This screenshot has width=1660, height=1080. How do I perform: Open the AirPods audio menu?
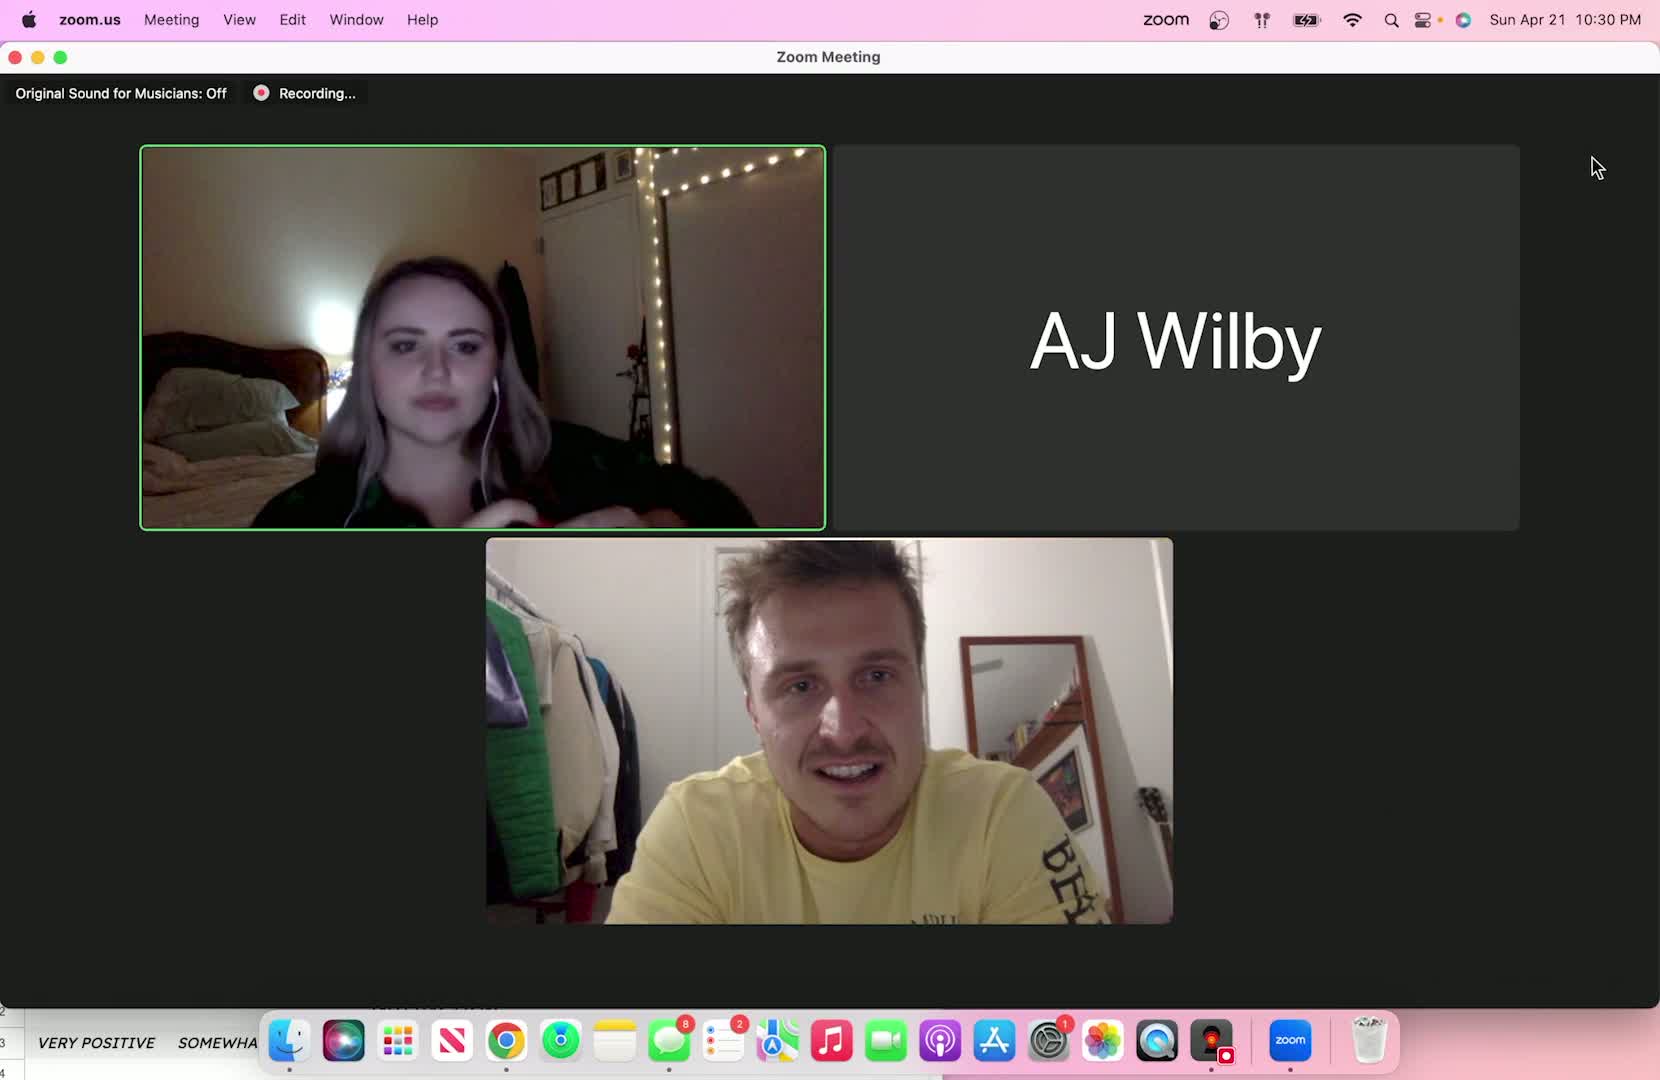[x=1262, y=20]
